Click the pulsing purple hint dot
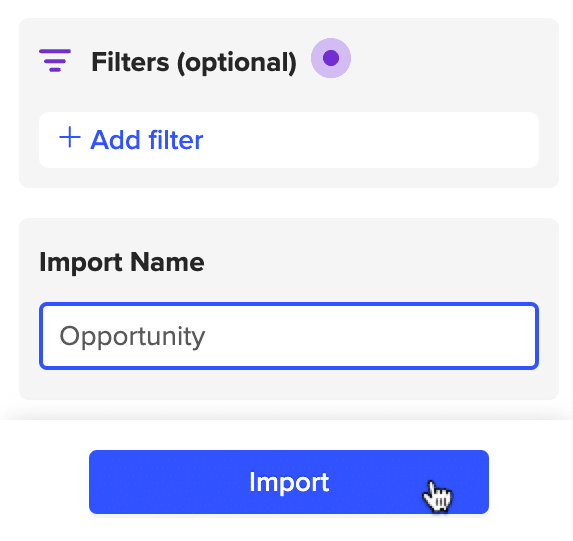Viewport: 573px width, 541px height. tap(331, 58)
